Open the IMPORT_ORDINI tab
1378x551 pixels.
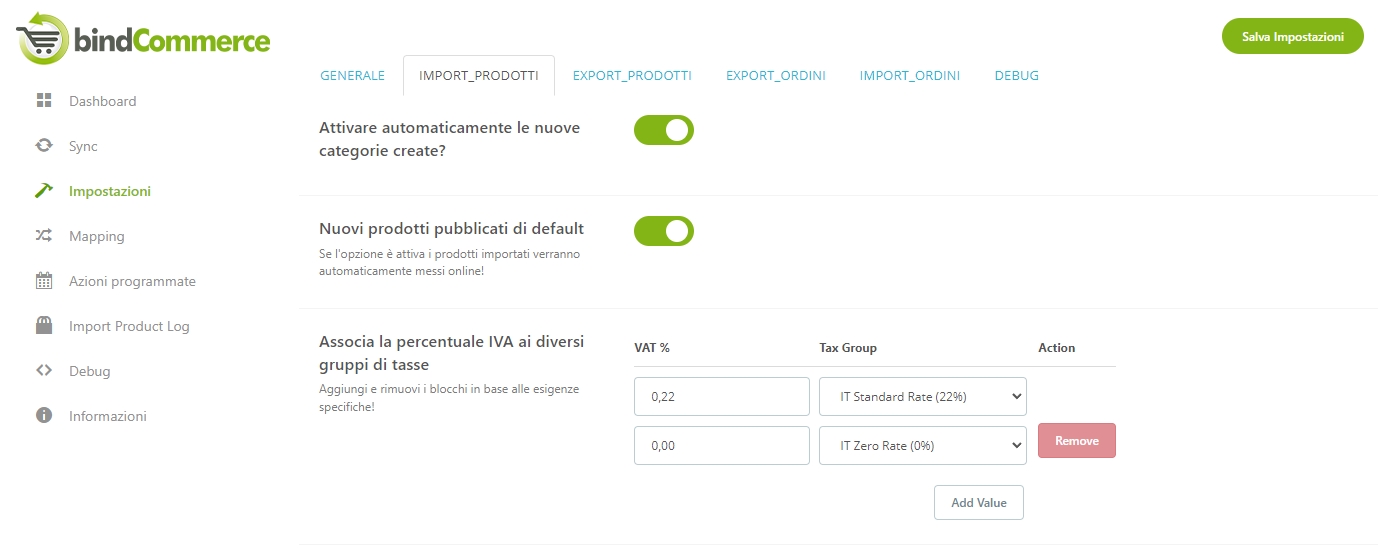tap(909, 76)
